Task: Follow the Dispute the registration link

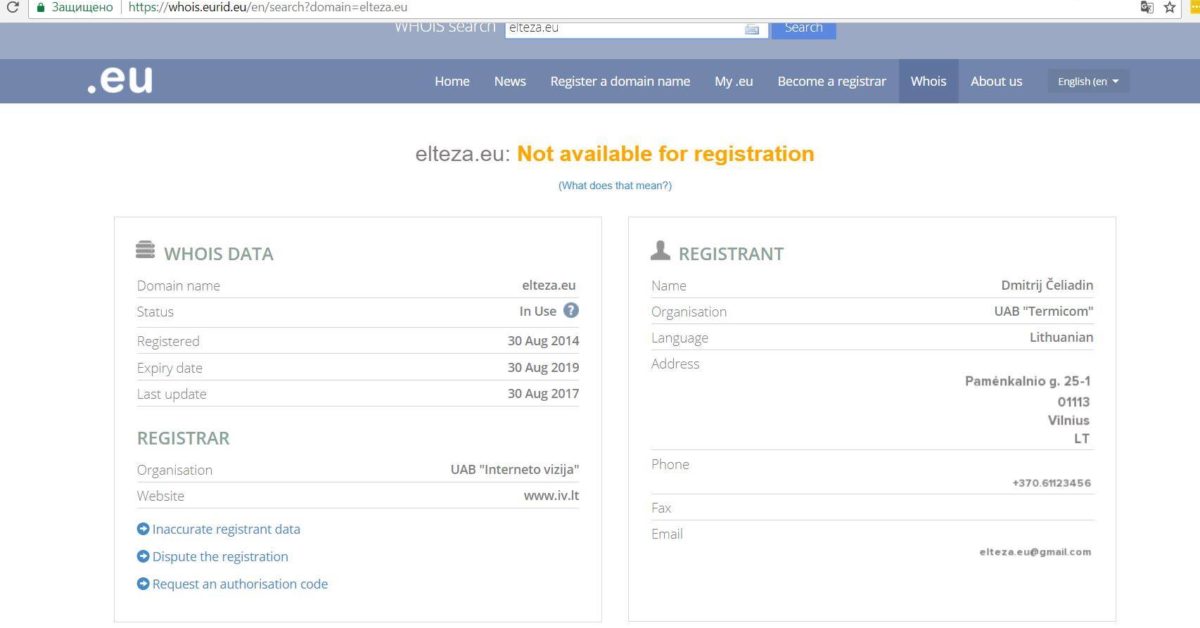Action: [x=220, y=556]
